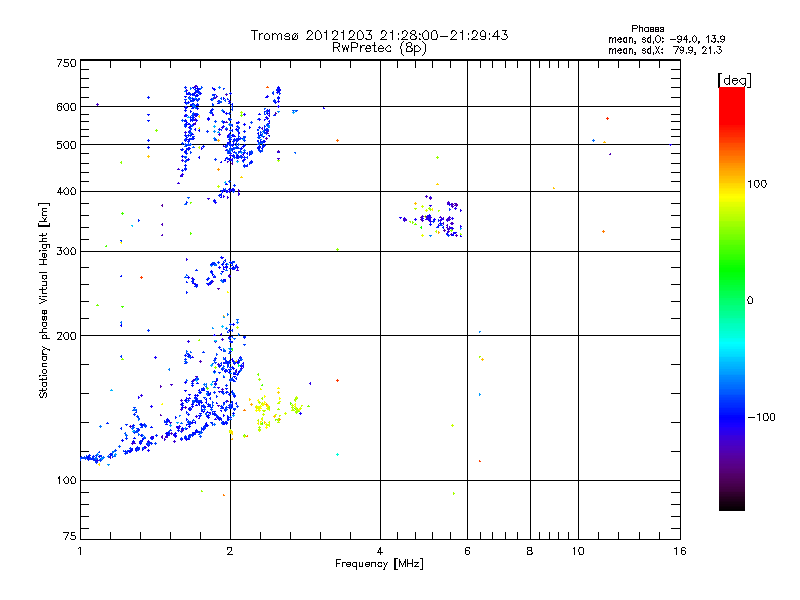
Task: Click the '[deg]' color bar unit label
Action: [734, 80]
